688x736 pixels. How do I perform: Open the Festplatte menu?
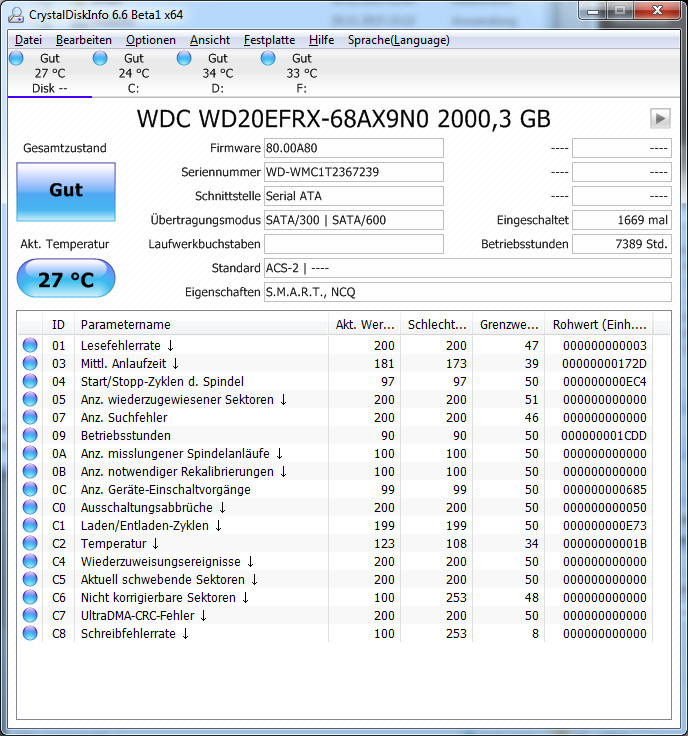click(269, 40)
